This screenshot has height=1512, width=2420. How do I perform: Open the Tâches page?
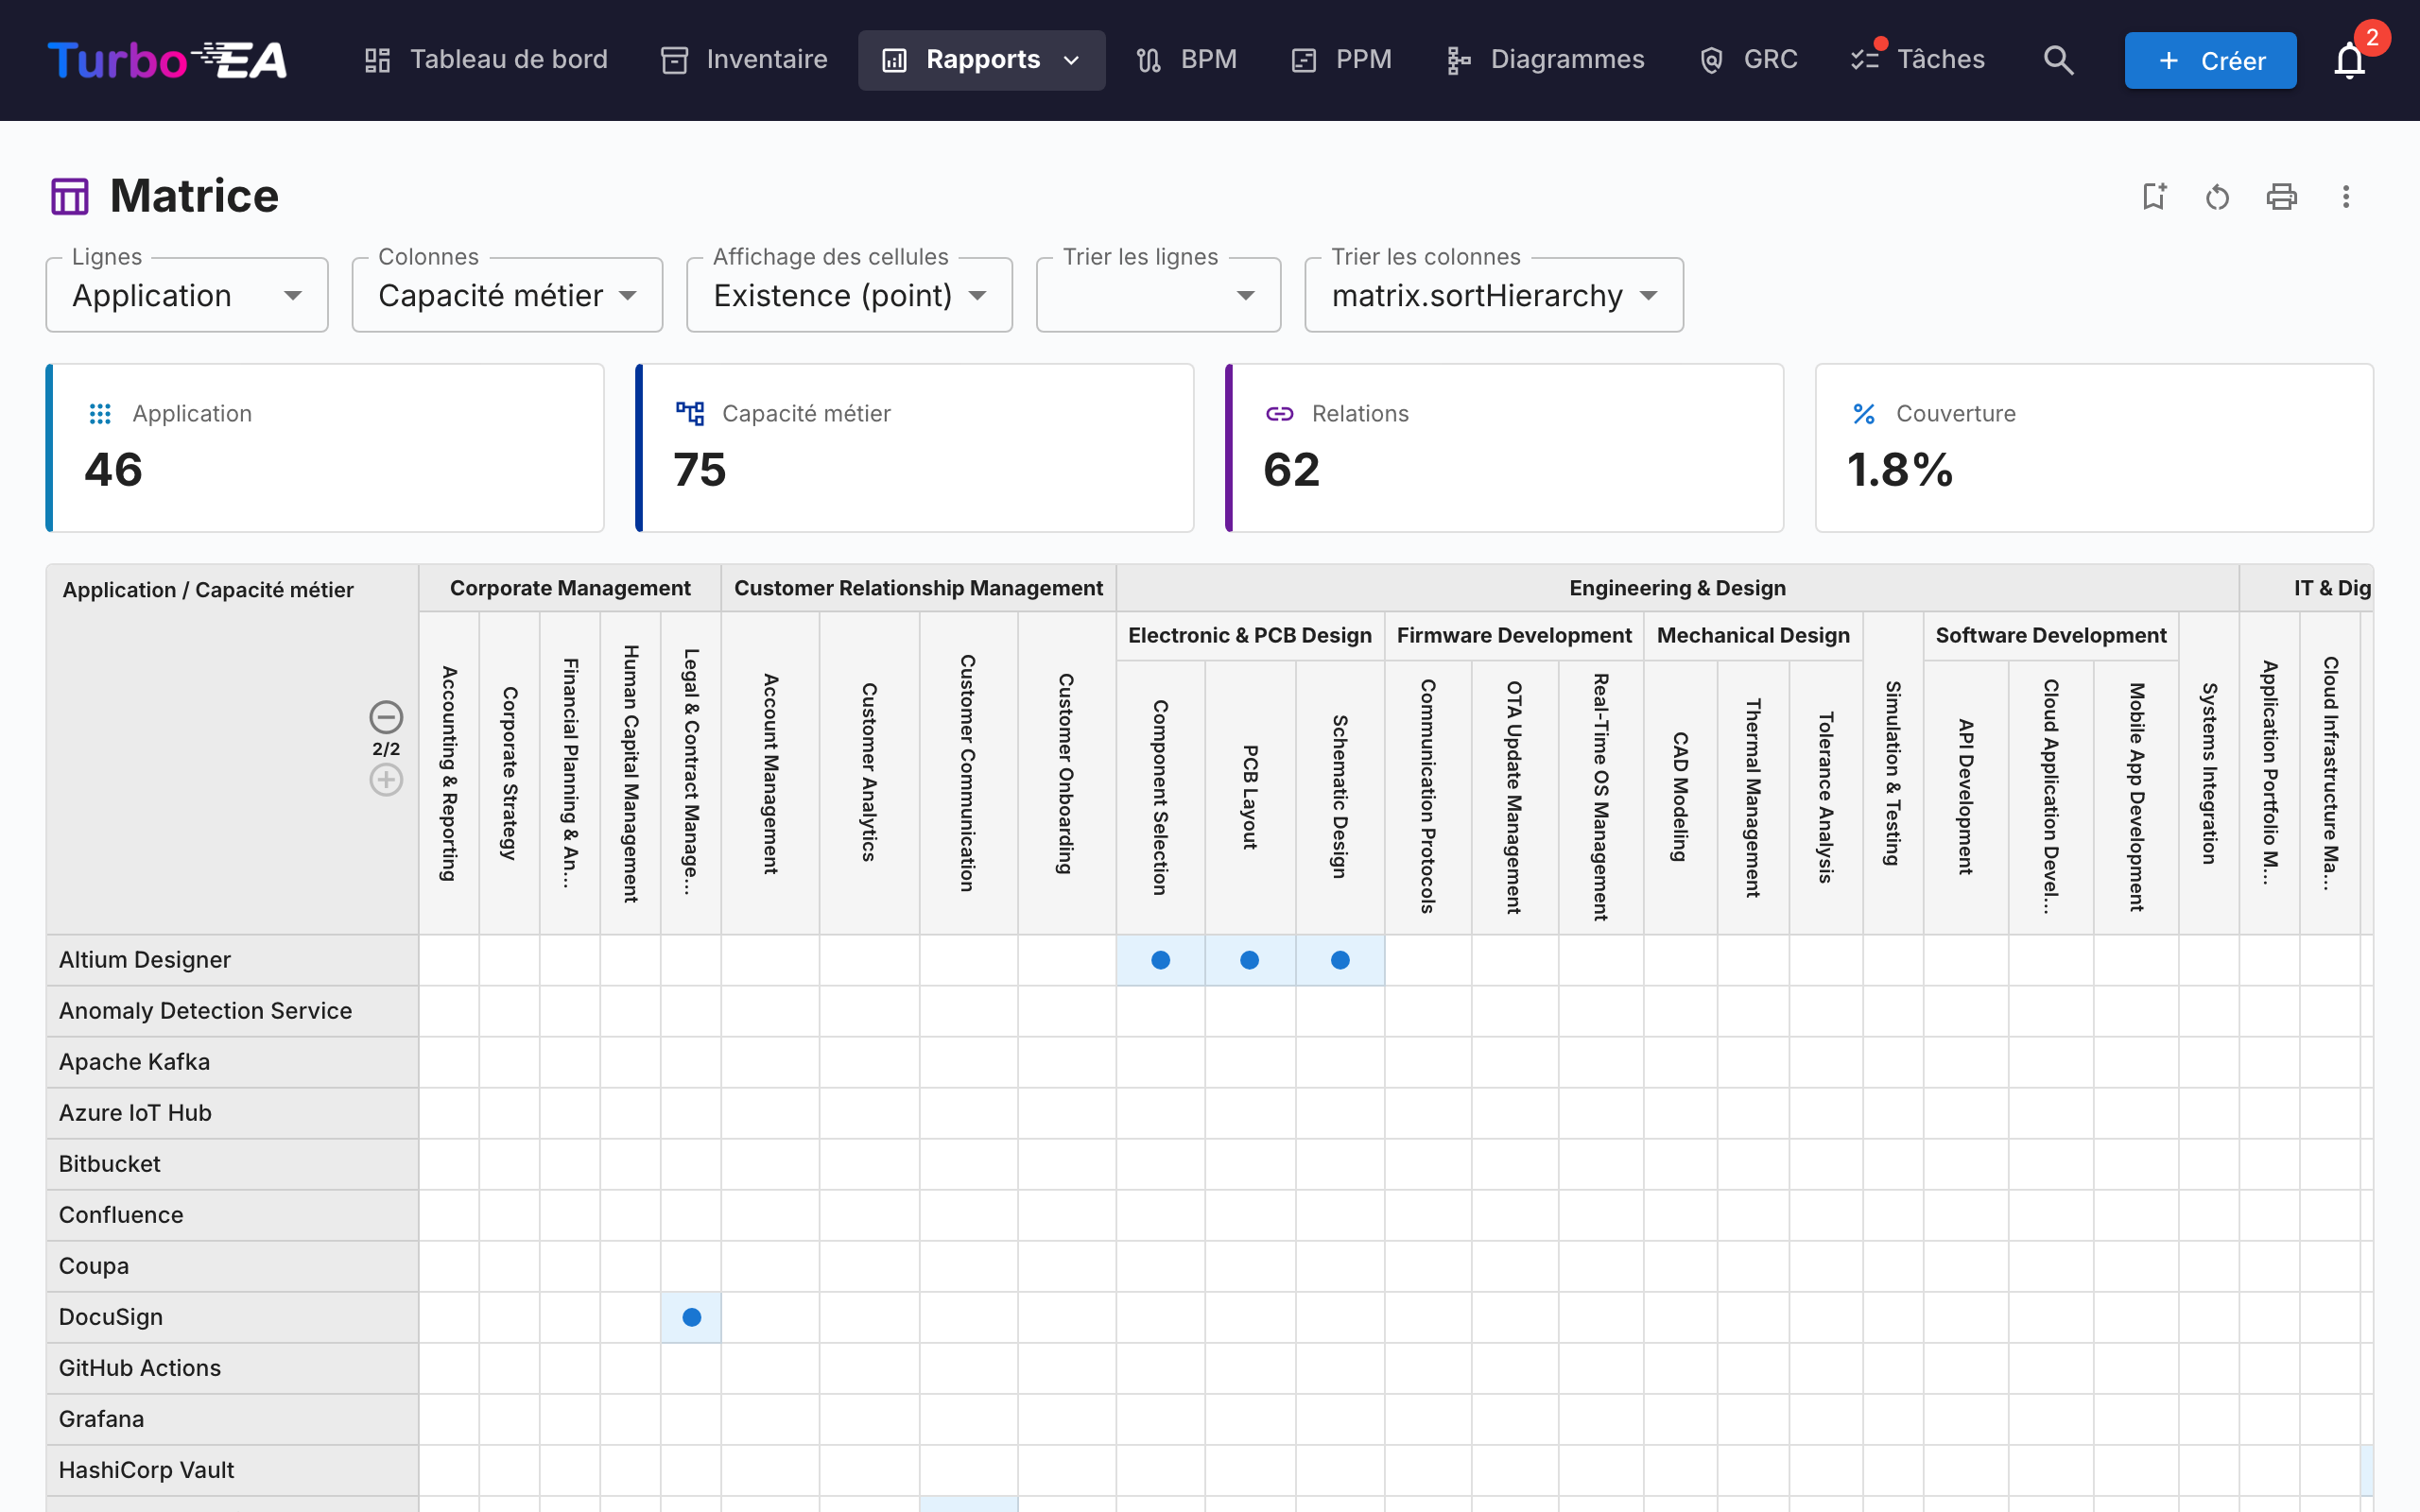[x=1917, y=60]
